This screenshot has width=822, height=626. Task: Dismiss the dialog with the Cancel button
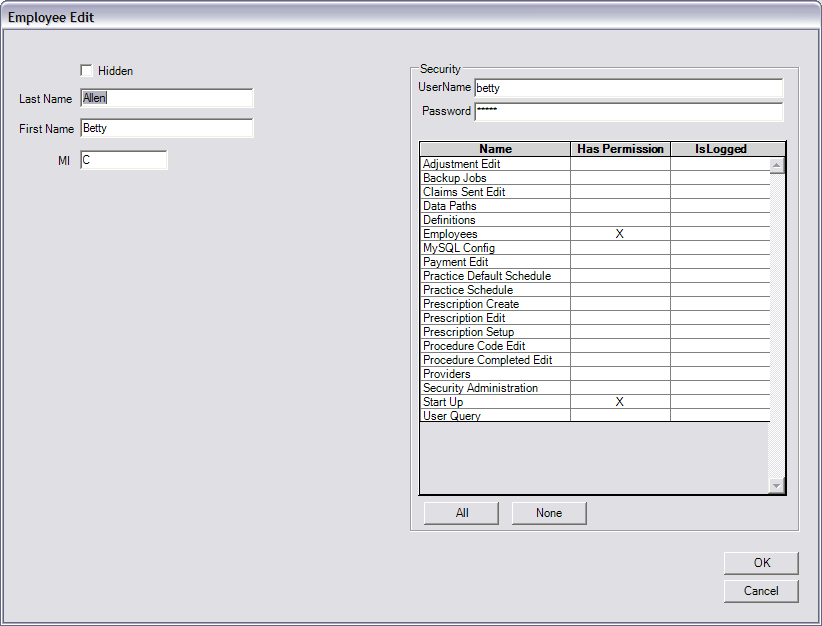coord(761,591)
